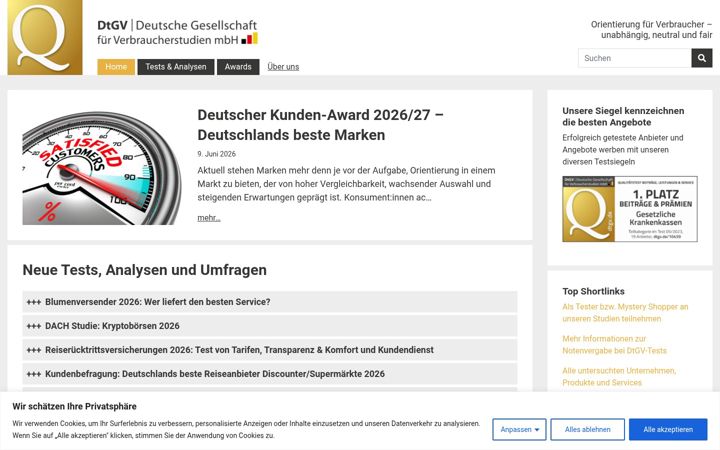Screen dimensions: 720x450
Task: Click the Top Shortlinks heading
Action: [x=593, y=291]
